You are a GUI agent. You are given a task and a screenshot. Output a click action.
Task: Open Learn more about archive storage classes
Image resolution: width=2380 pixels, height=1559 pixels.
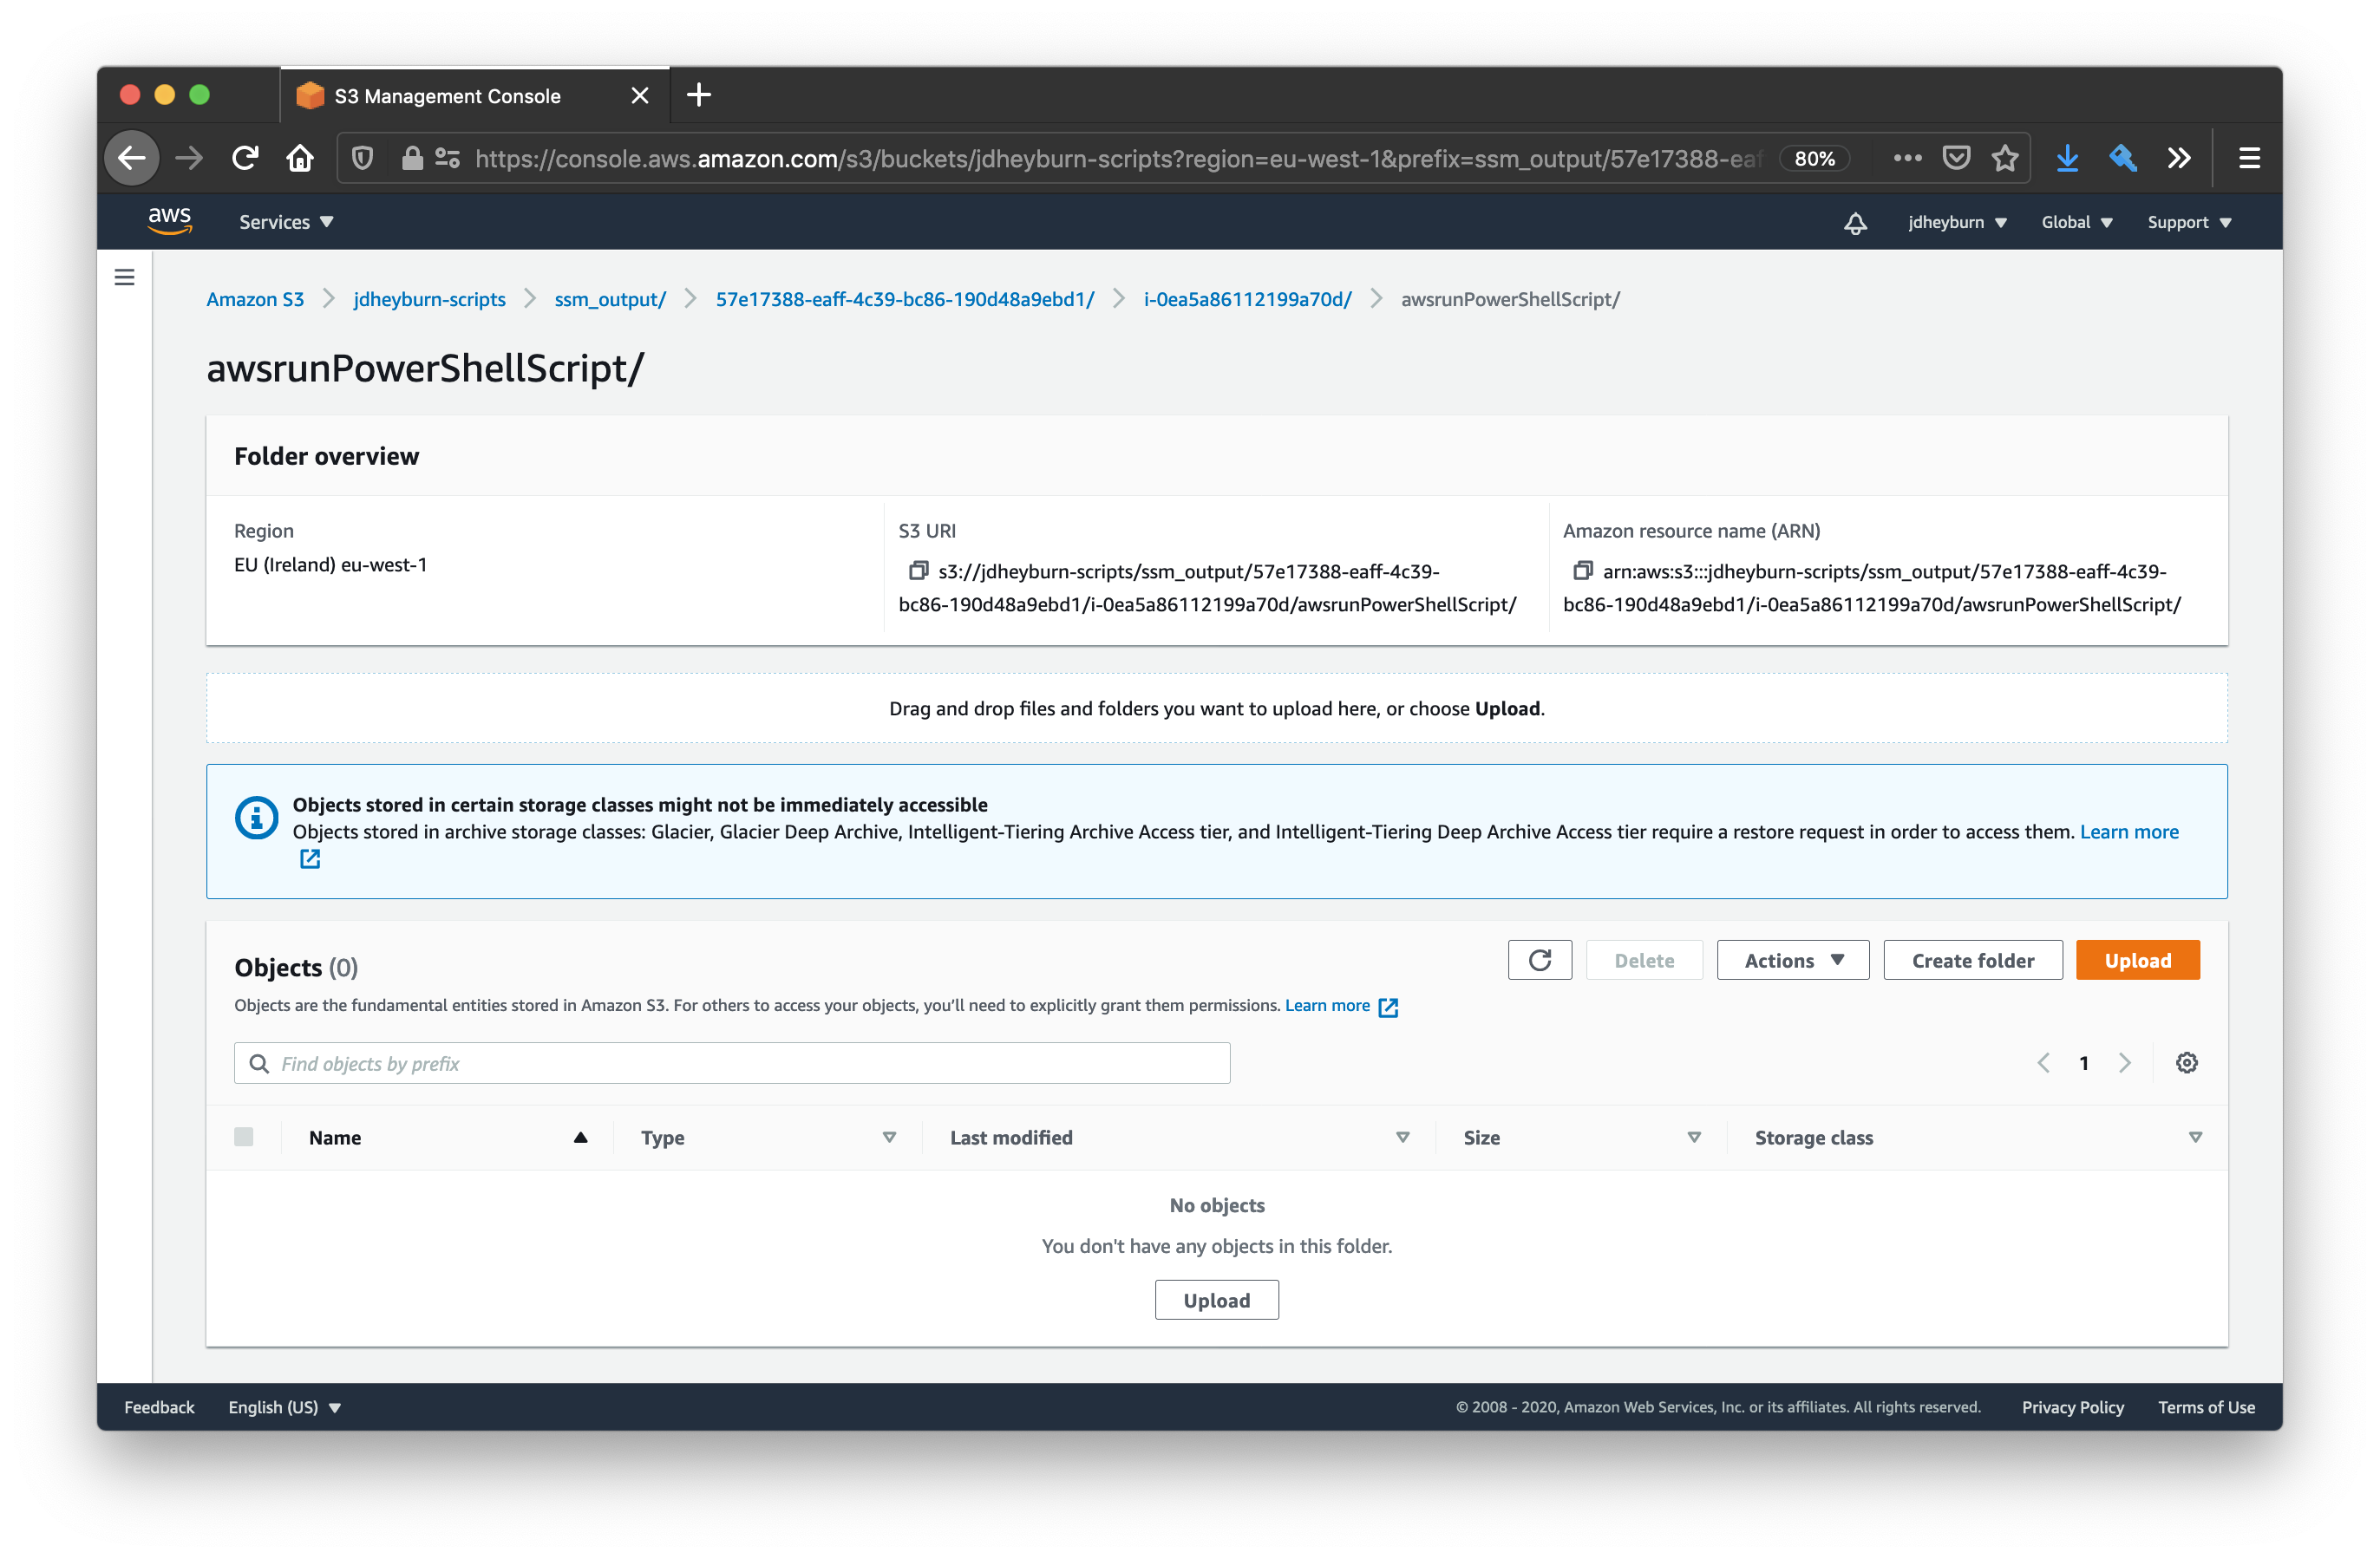(x=2129, y=831)
